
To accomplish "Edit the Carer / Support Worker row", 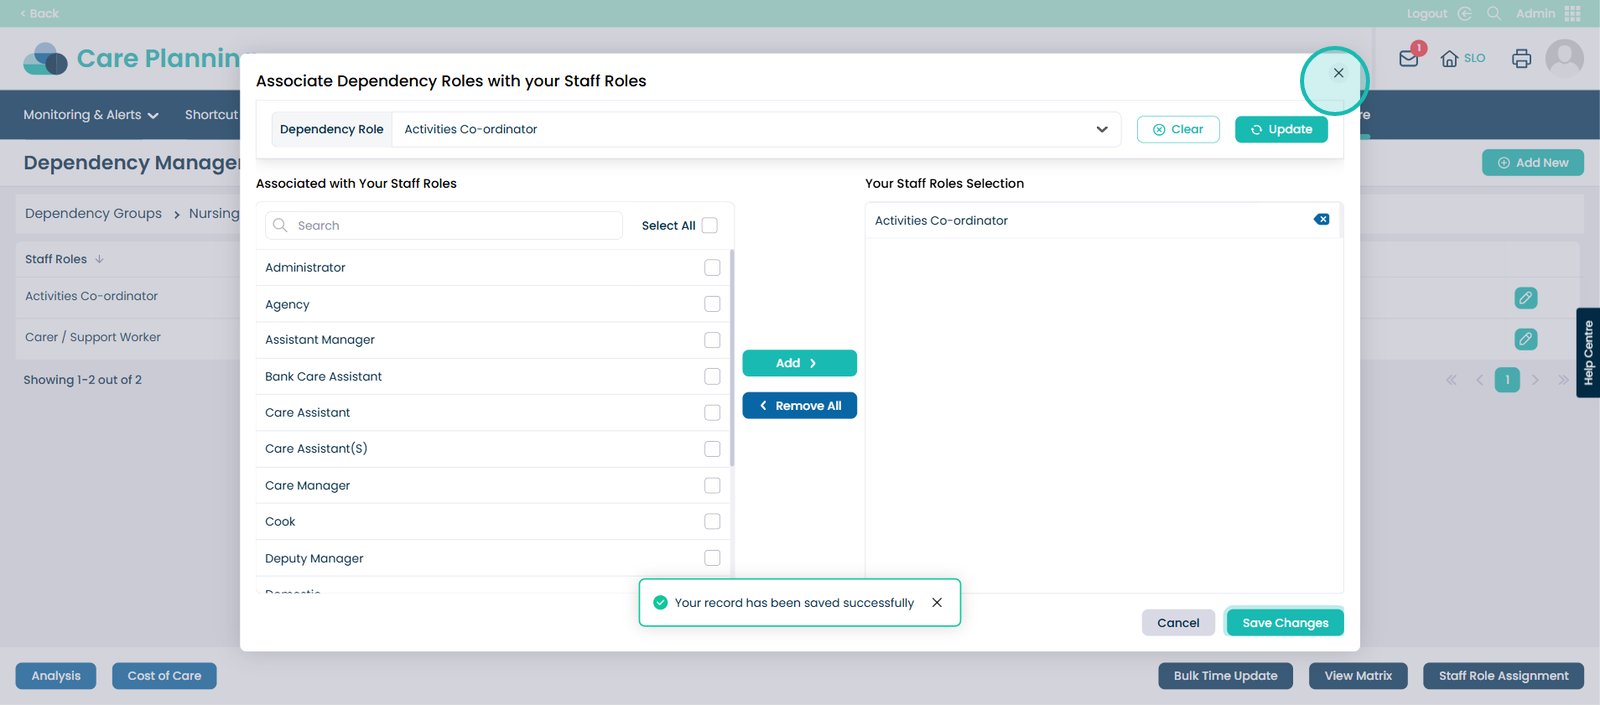I will [1525, 339].
